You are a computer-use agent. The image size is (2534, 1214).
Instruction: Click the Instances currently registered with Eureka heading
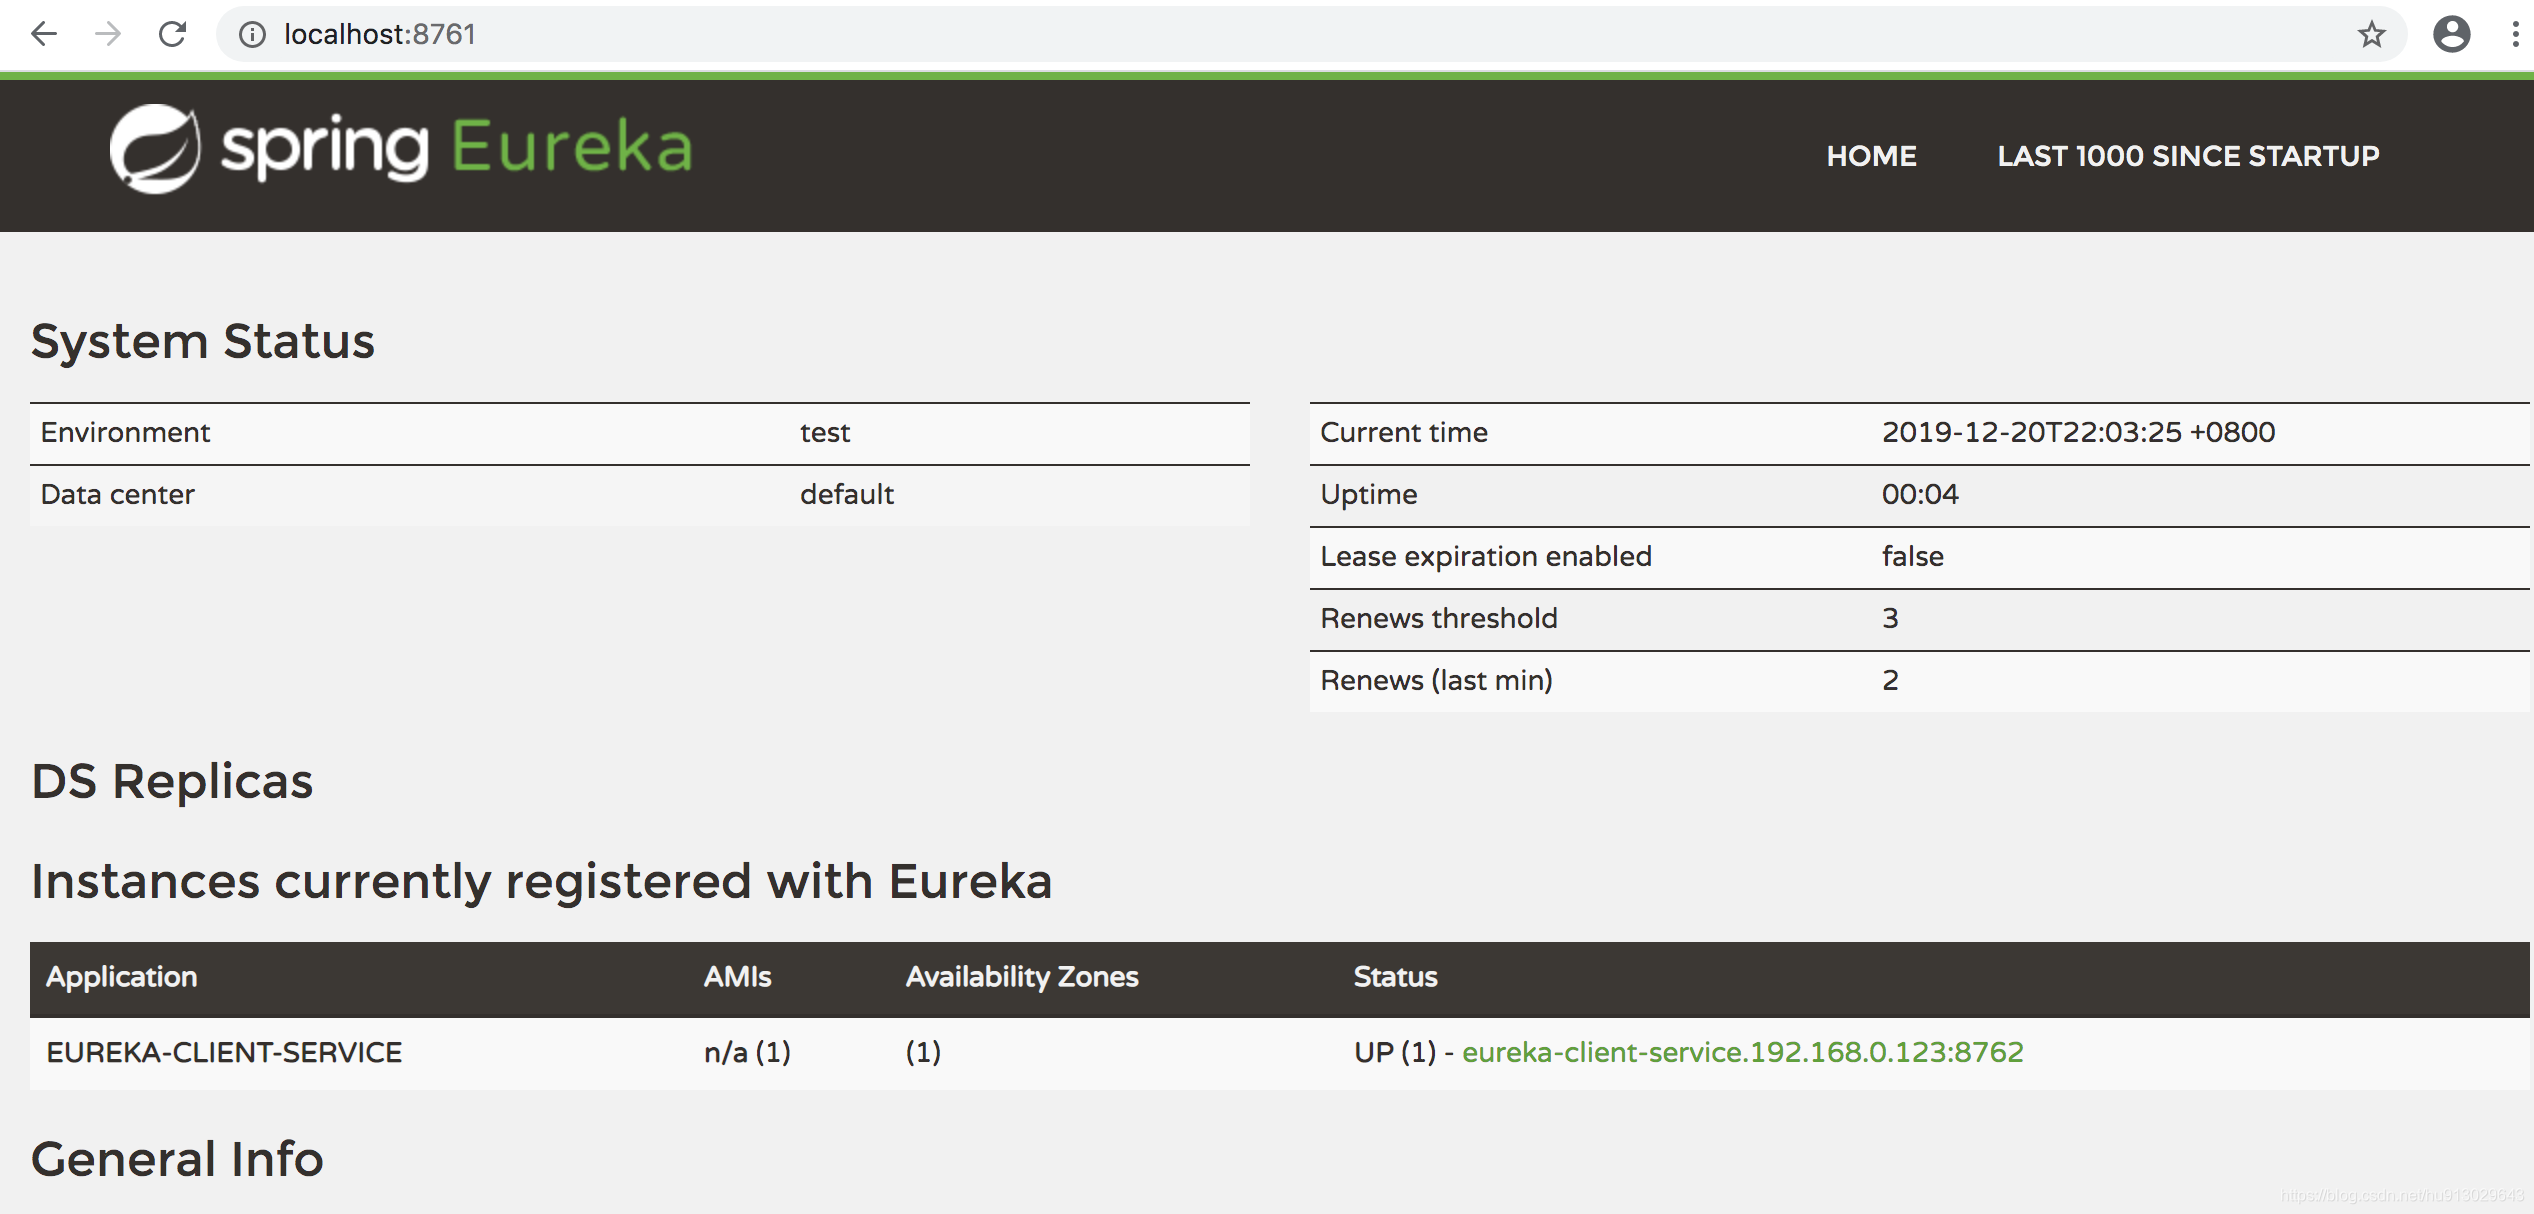coord(542,881)
